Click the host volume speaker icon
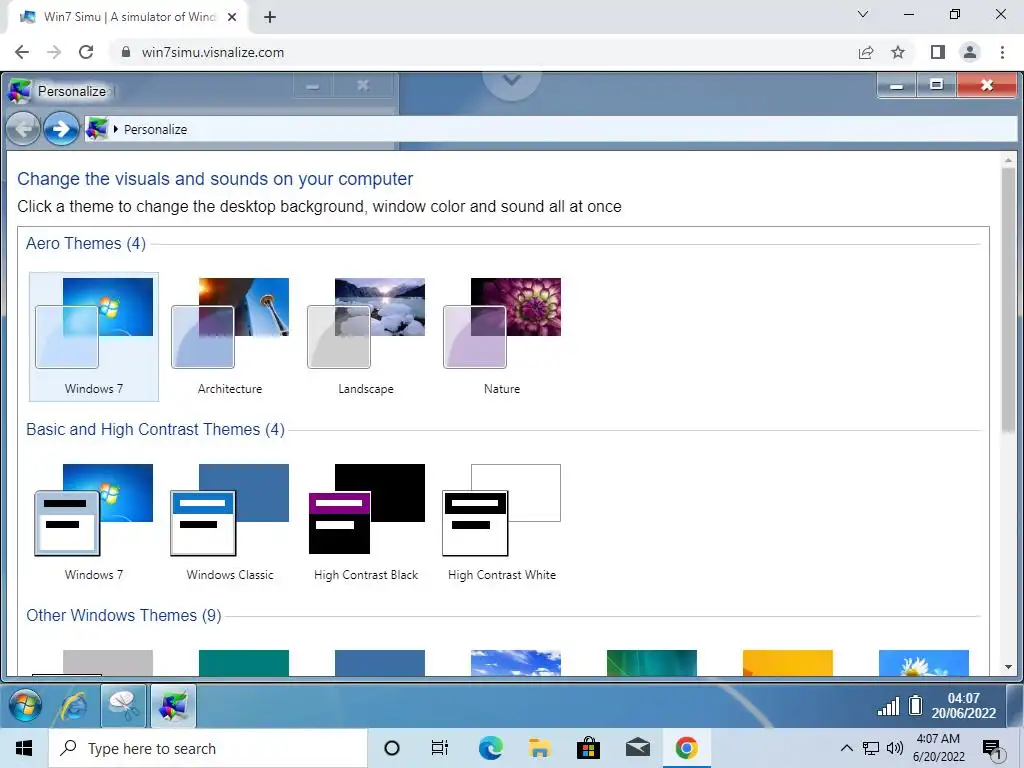Viewport: 1024px width, 768px height. pyautogui.click(x=895, y=748)
